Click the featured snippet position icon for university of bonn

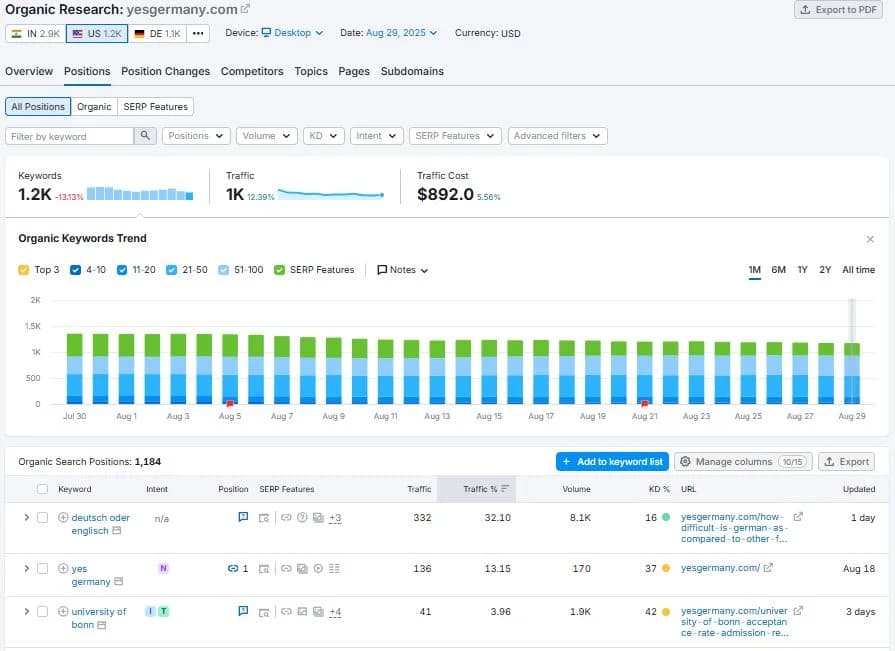pos(243,611)
